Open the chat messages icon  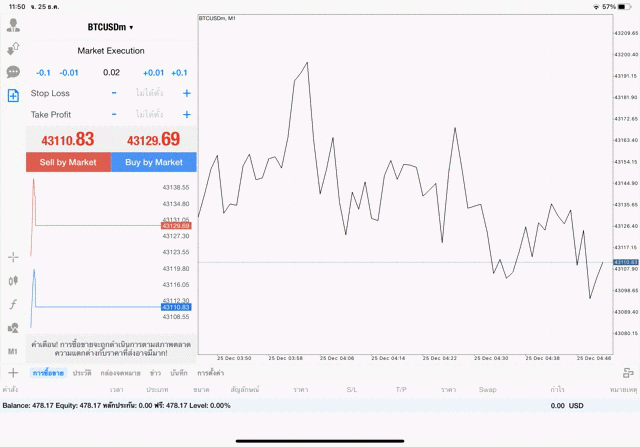13,72
